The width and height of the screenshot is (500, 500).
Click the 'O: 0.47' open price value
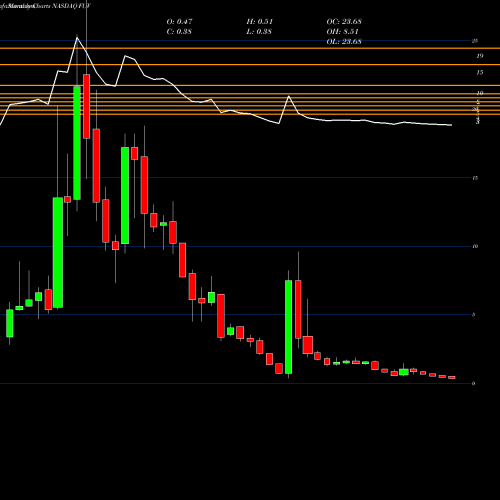179,22
